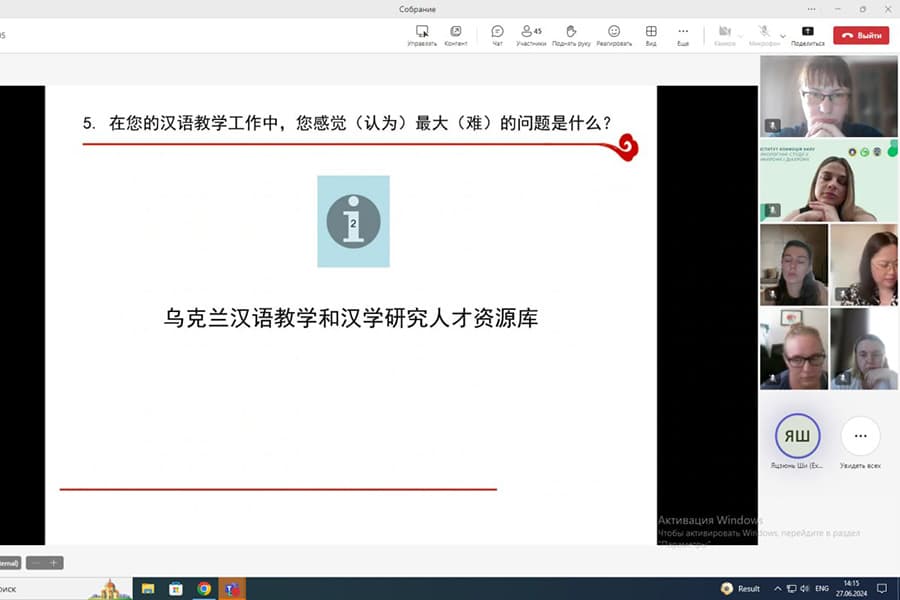
Task: Leave the meeting with Выйти button
Action: click(x=861, y=35)
